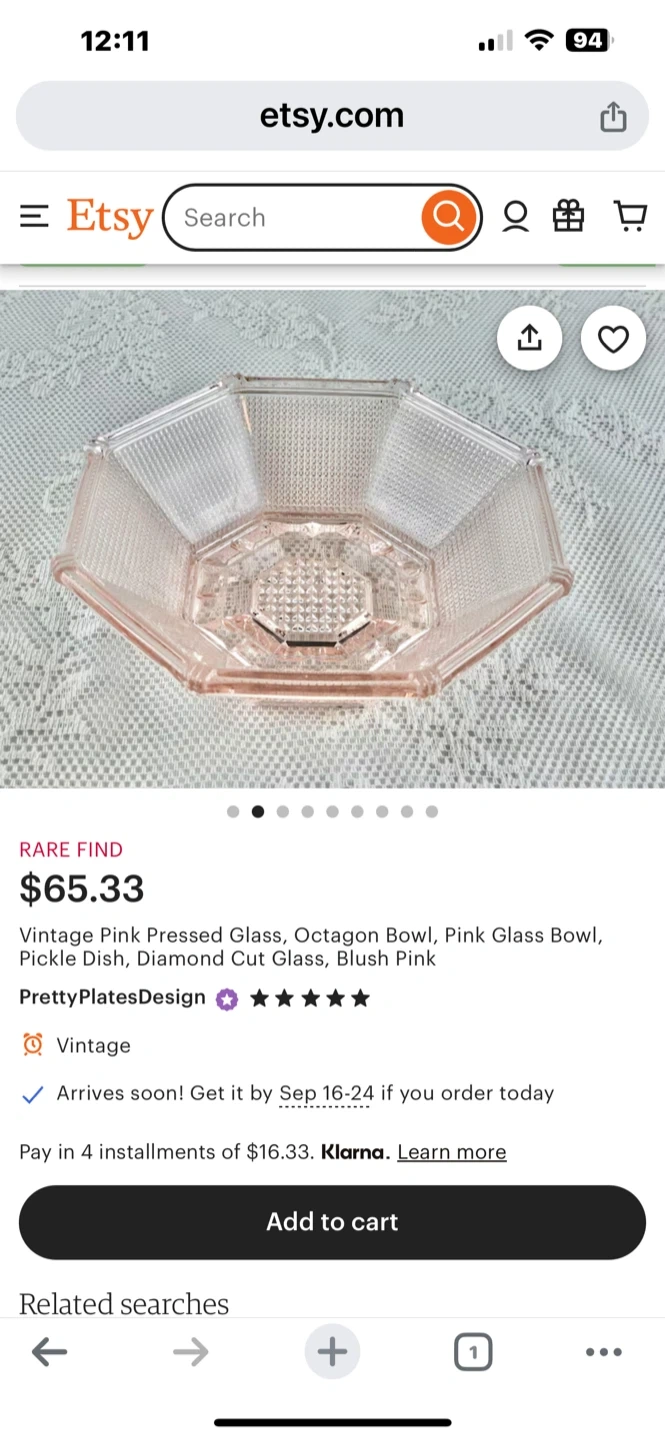The height and width of the screenshot is (1440, 665).
Task: Add the pink bowl to cart
Action: click(x=332, y=1222)
